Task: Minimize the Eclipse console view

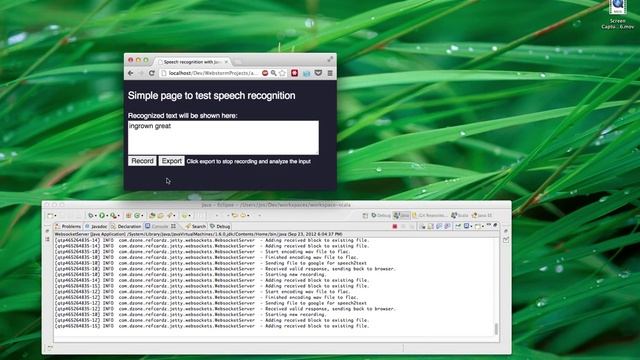Action: pos(489,225)
